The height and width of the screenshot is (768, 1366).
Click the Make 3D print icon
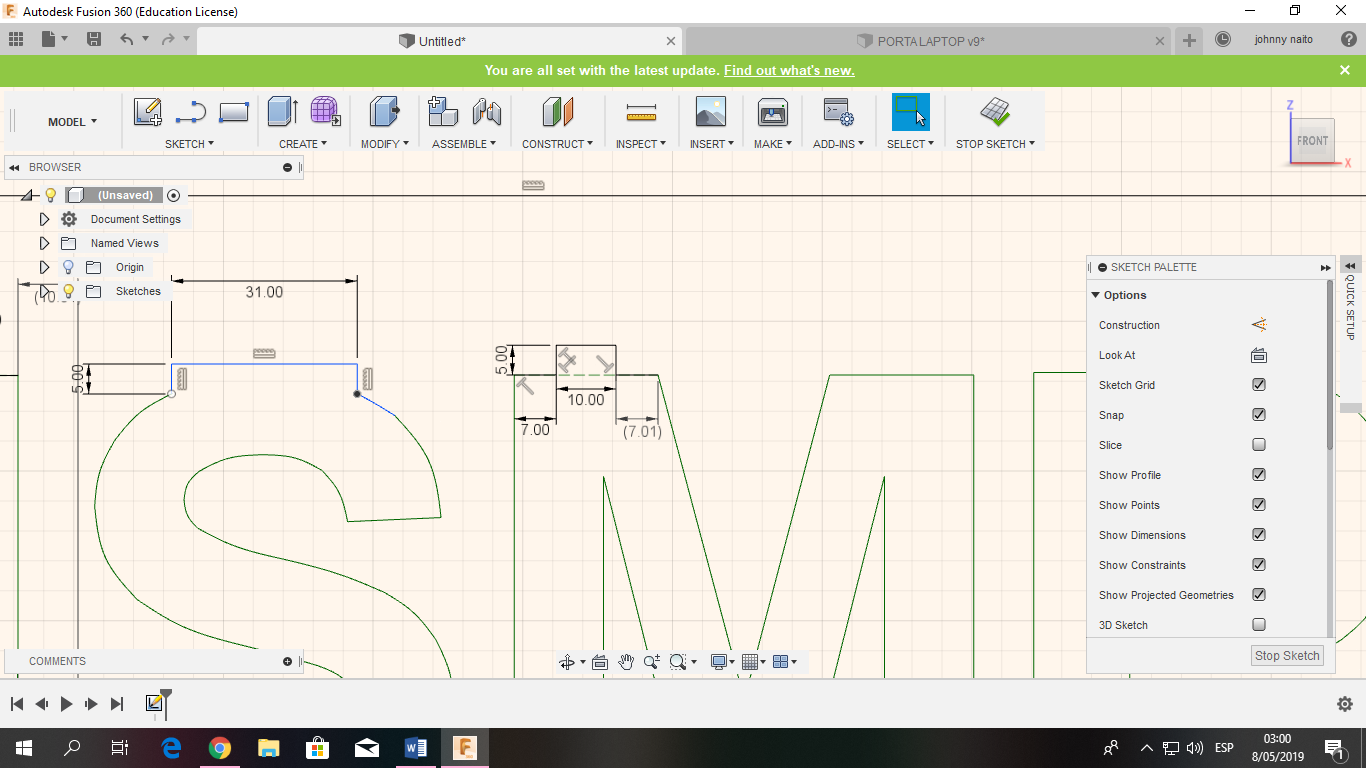(773, 112)
